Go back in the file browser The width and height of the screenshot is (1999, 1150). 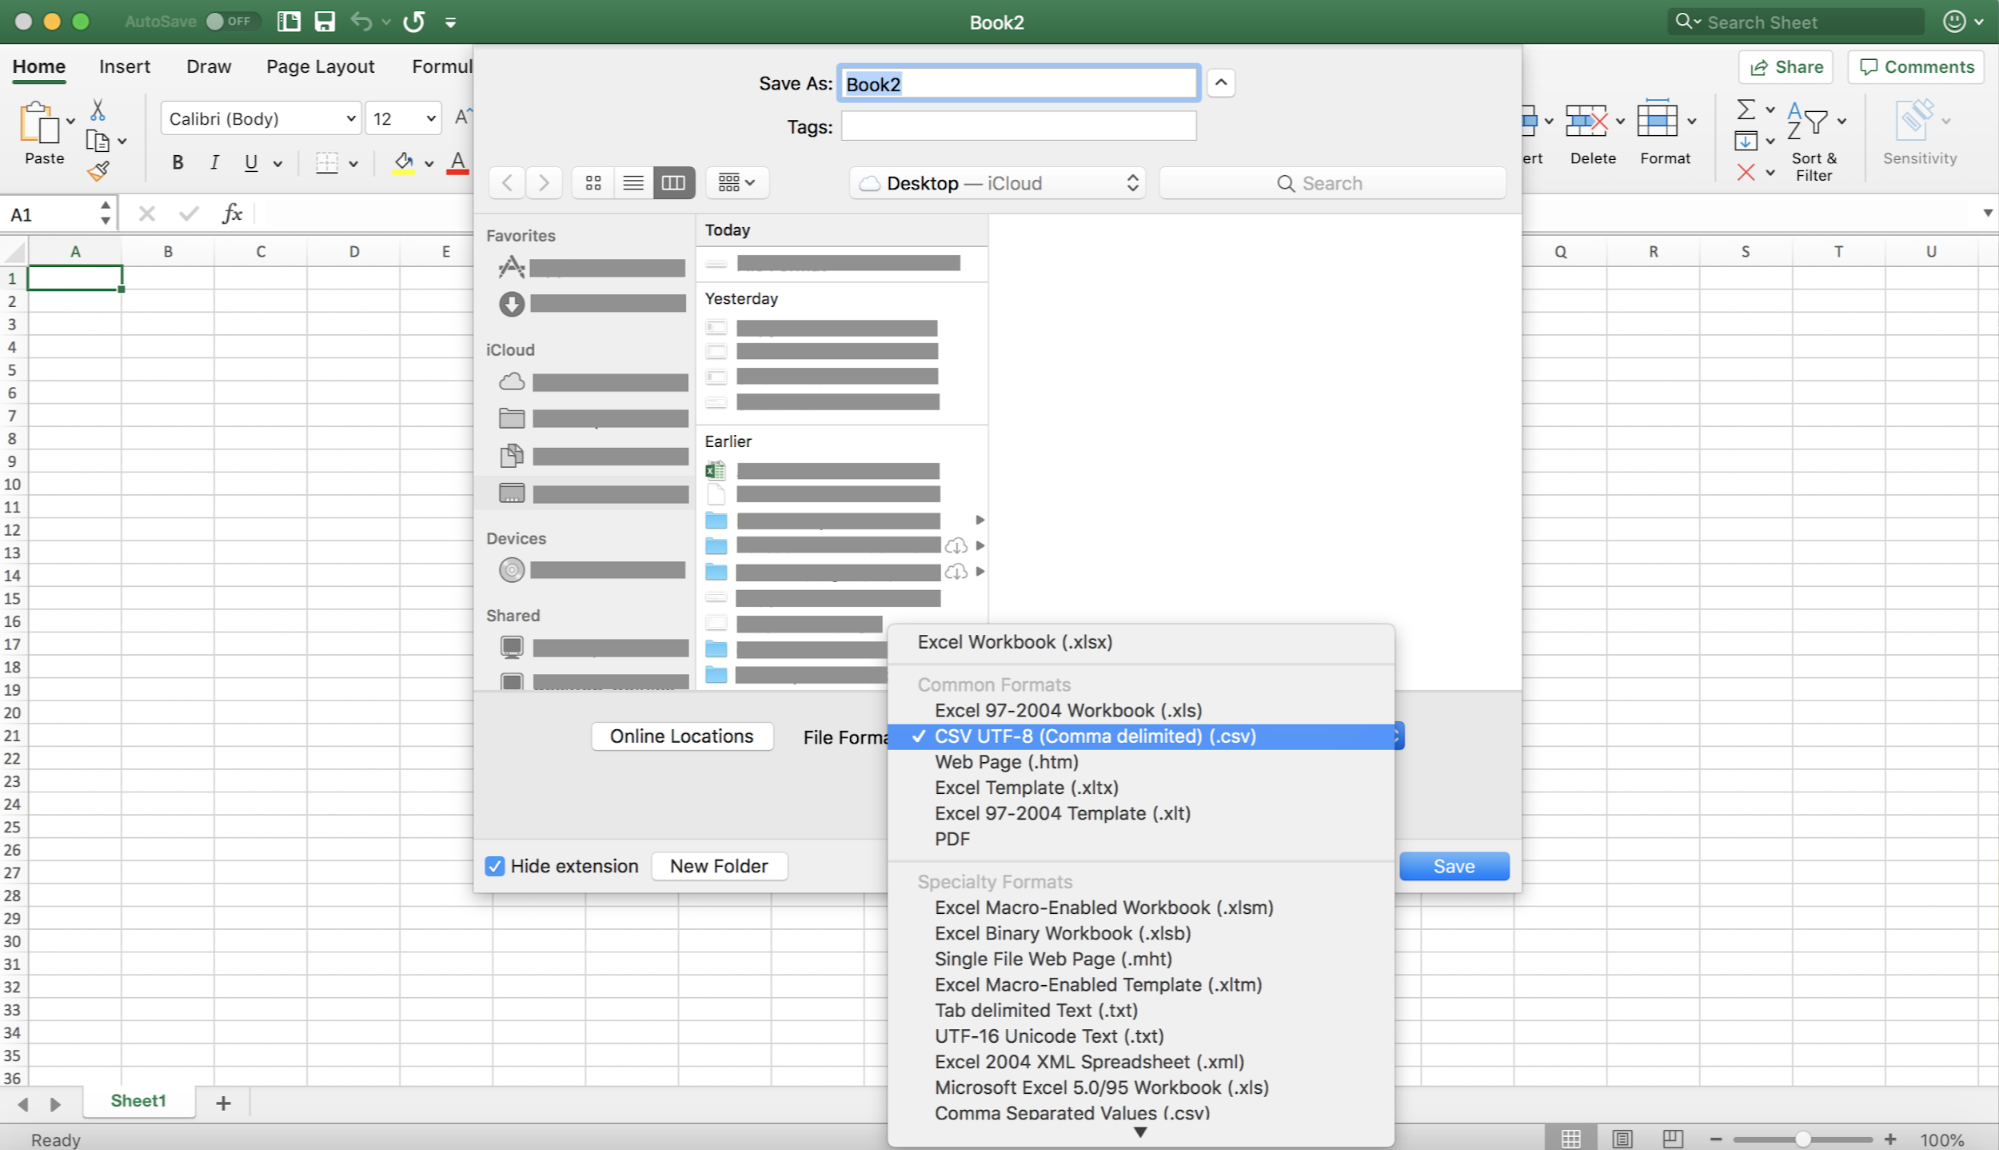tap(507, 183)
